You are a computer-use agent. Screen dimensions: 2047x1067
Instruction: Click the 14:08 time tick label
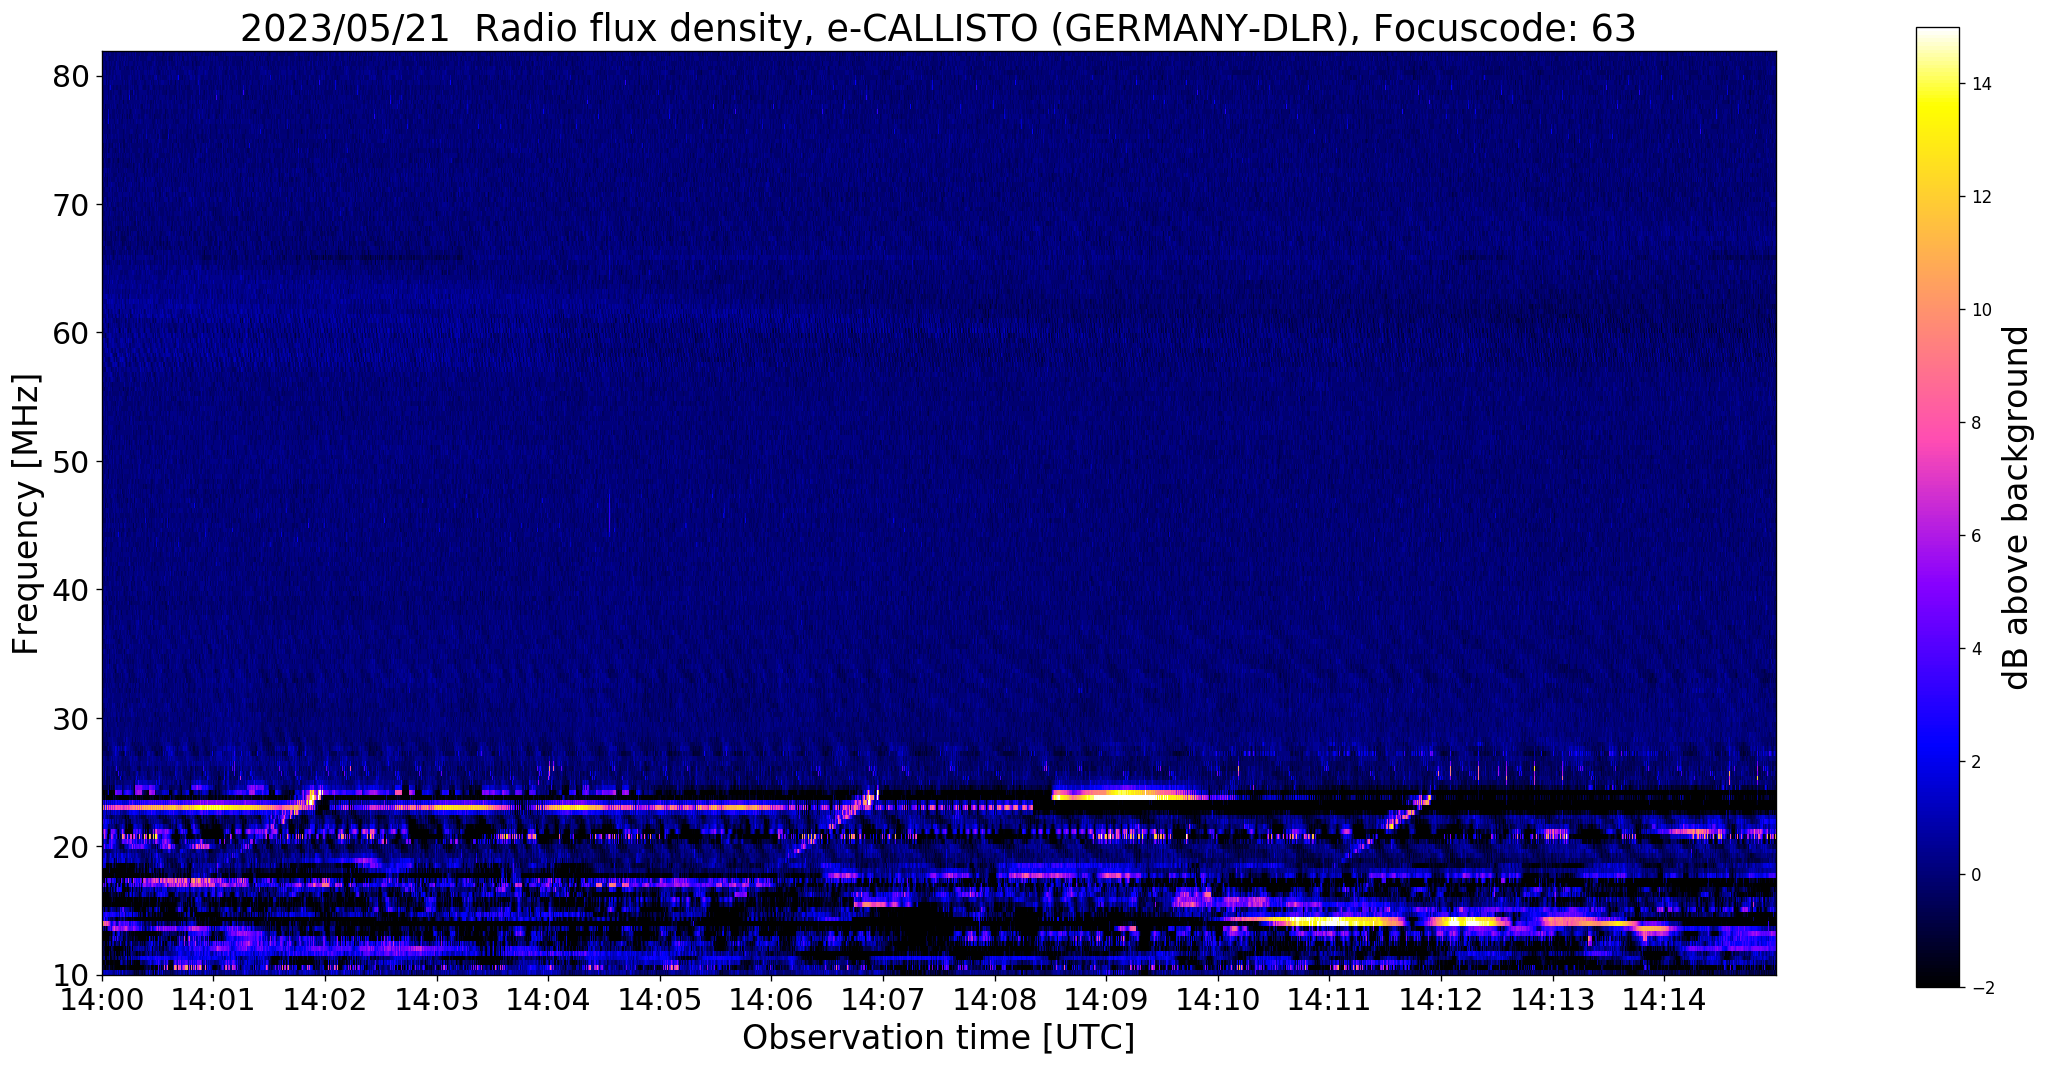(x=995, y=1000)
